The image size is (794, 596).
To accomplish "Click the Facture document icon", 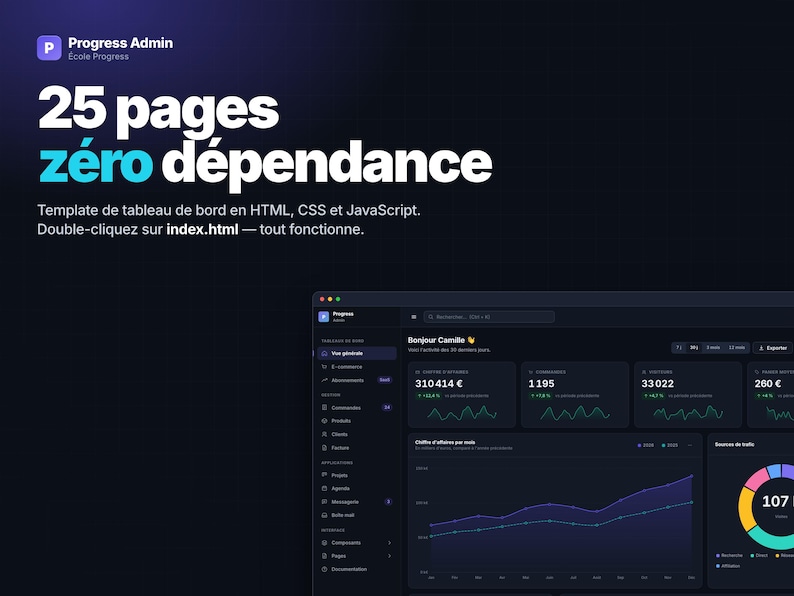I will [325, 448].
